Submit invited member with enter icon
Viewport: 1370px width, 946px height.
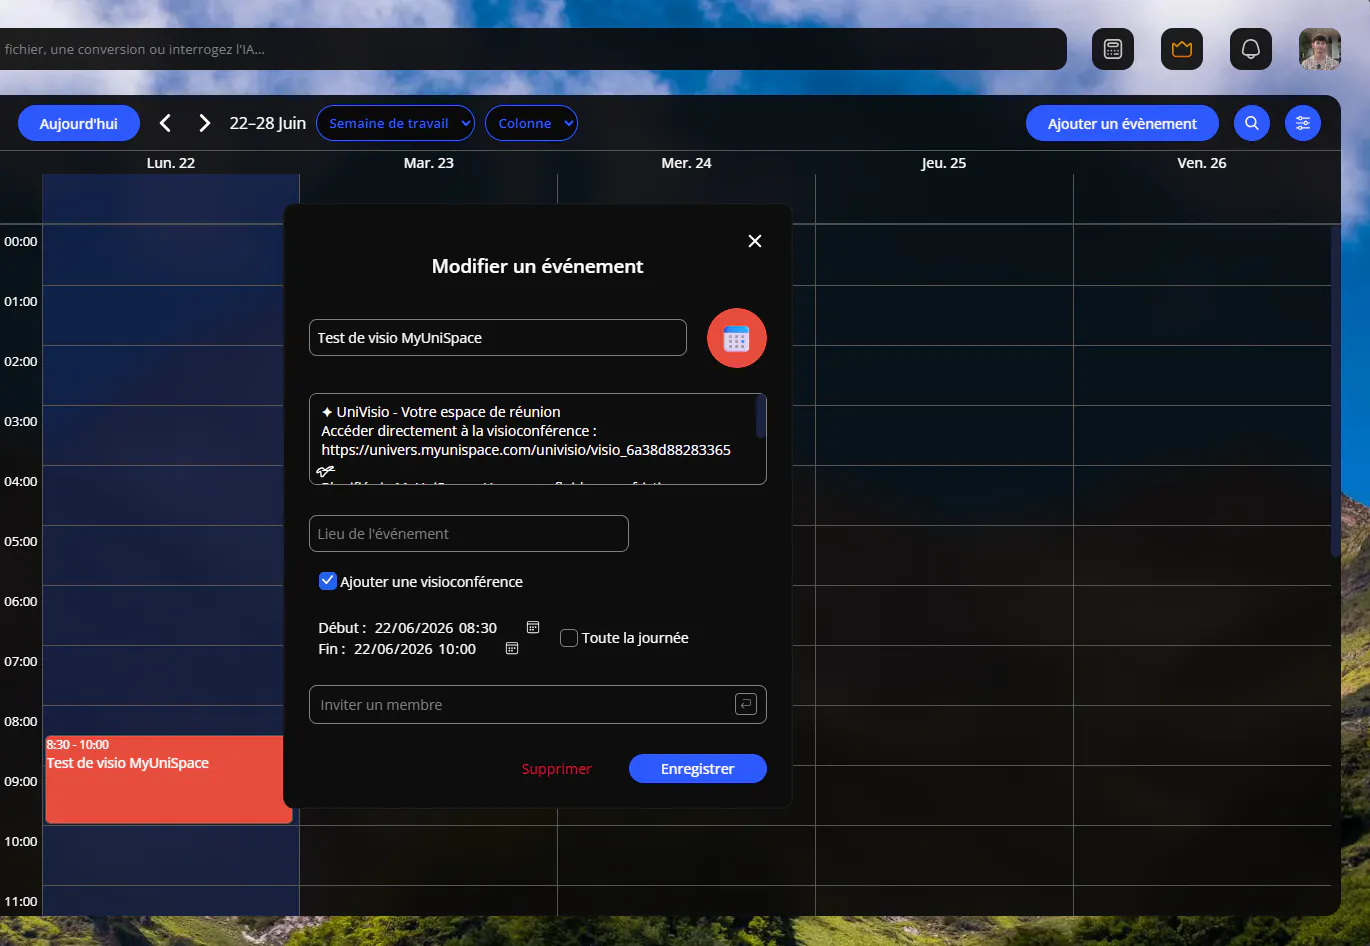coord(746,704)
